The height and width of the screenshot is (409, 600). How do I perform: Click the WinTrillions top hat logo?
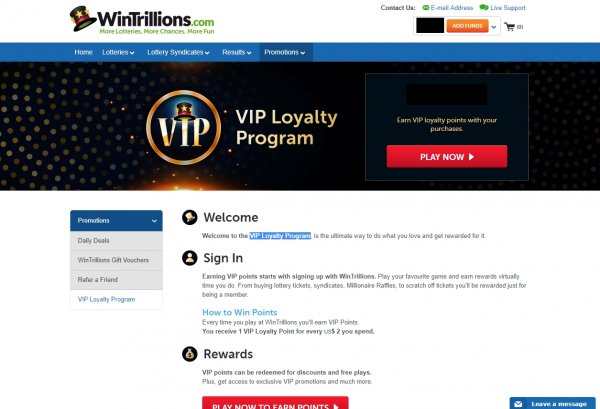(x=83, y=18)
